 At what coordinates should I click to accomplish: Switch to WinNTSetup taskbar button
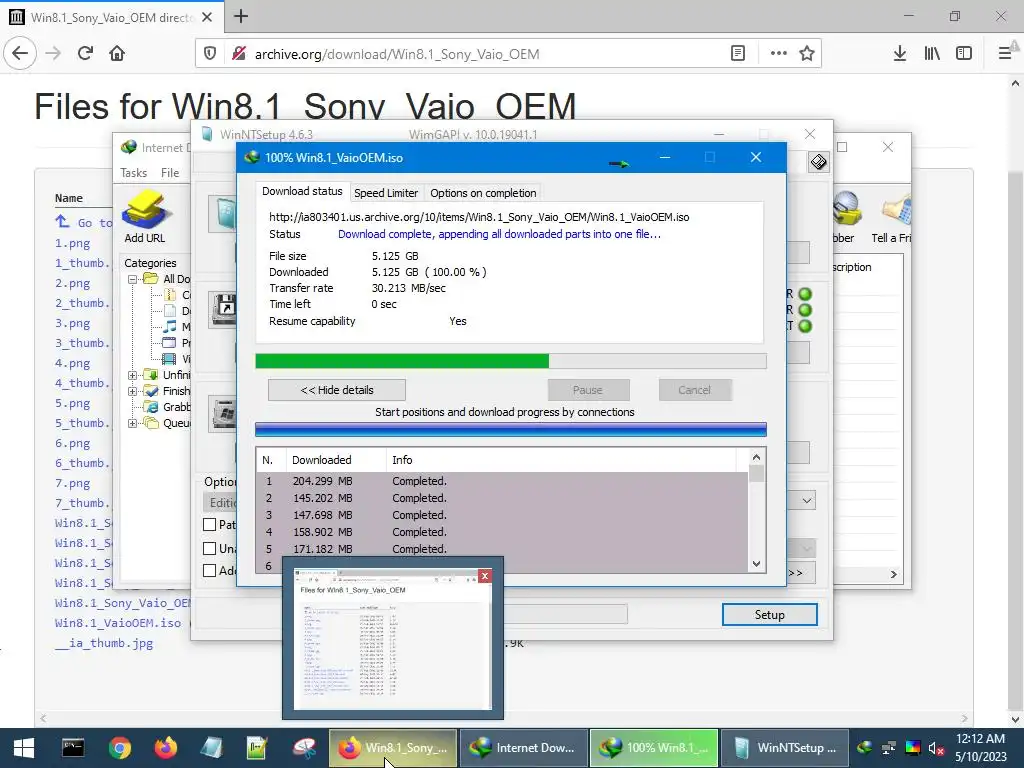pos(784,748)
